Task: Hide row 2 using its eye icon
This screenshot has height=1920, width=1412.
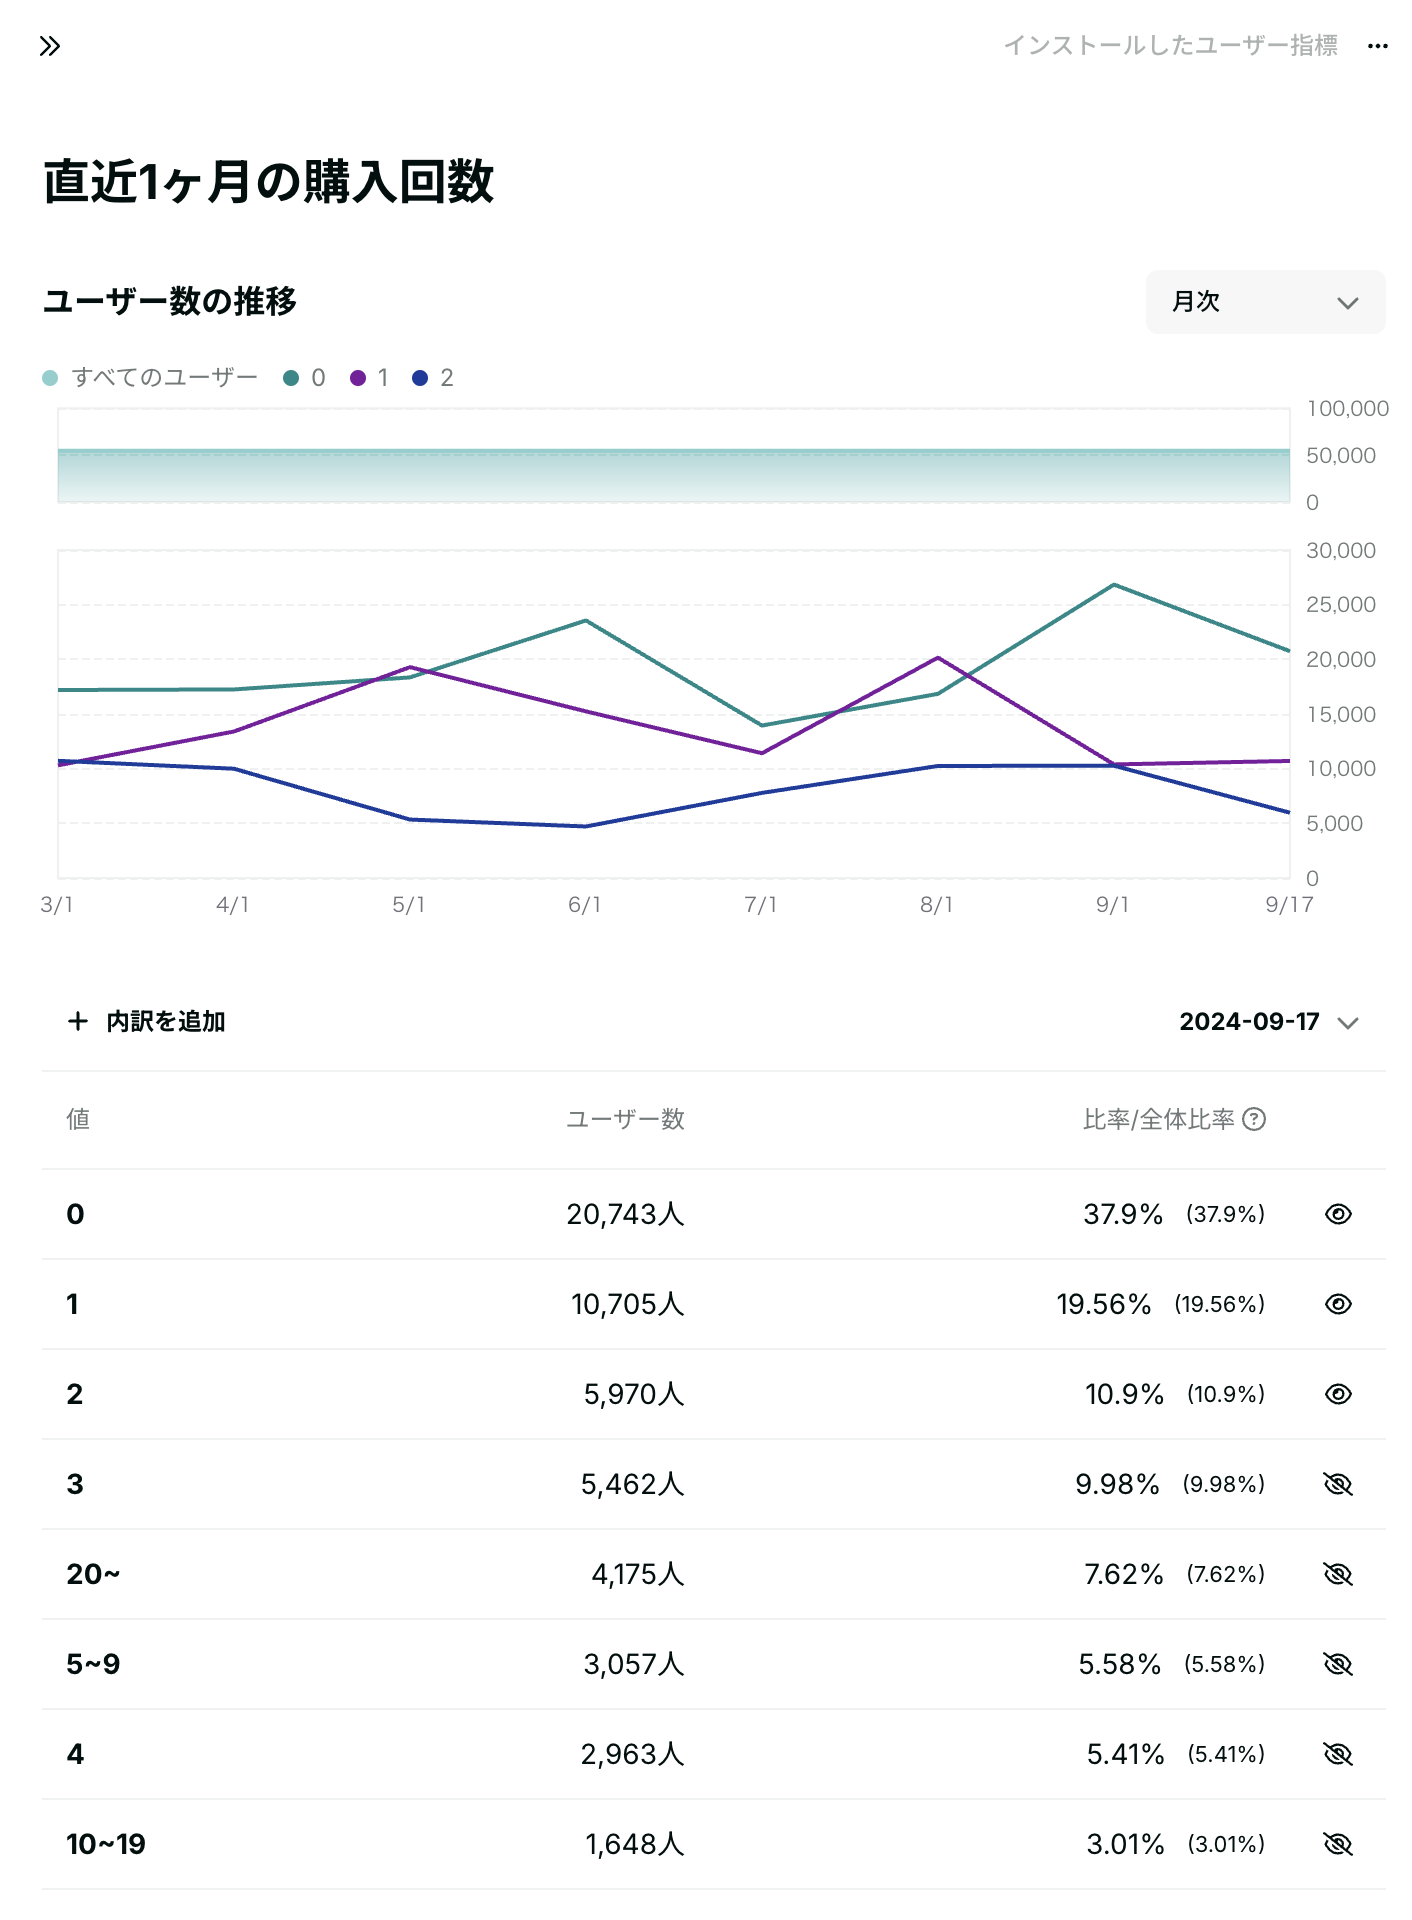Action: click(x=1338, y=1394)
